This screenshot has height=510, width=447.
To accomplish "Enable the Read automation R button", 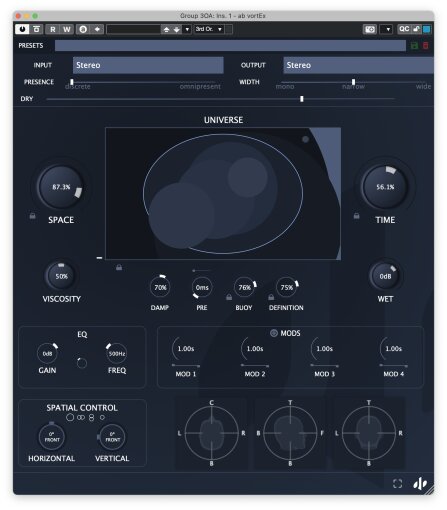I will point(53,29).
